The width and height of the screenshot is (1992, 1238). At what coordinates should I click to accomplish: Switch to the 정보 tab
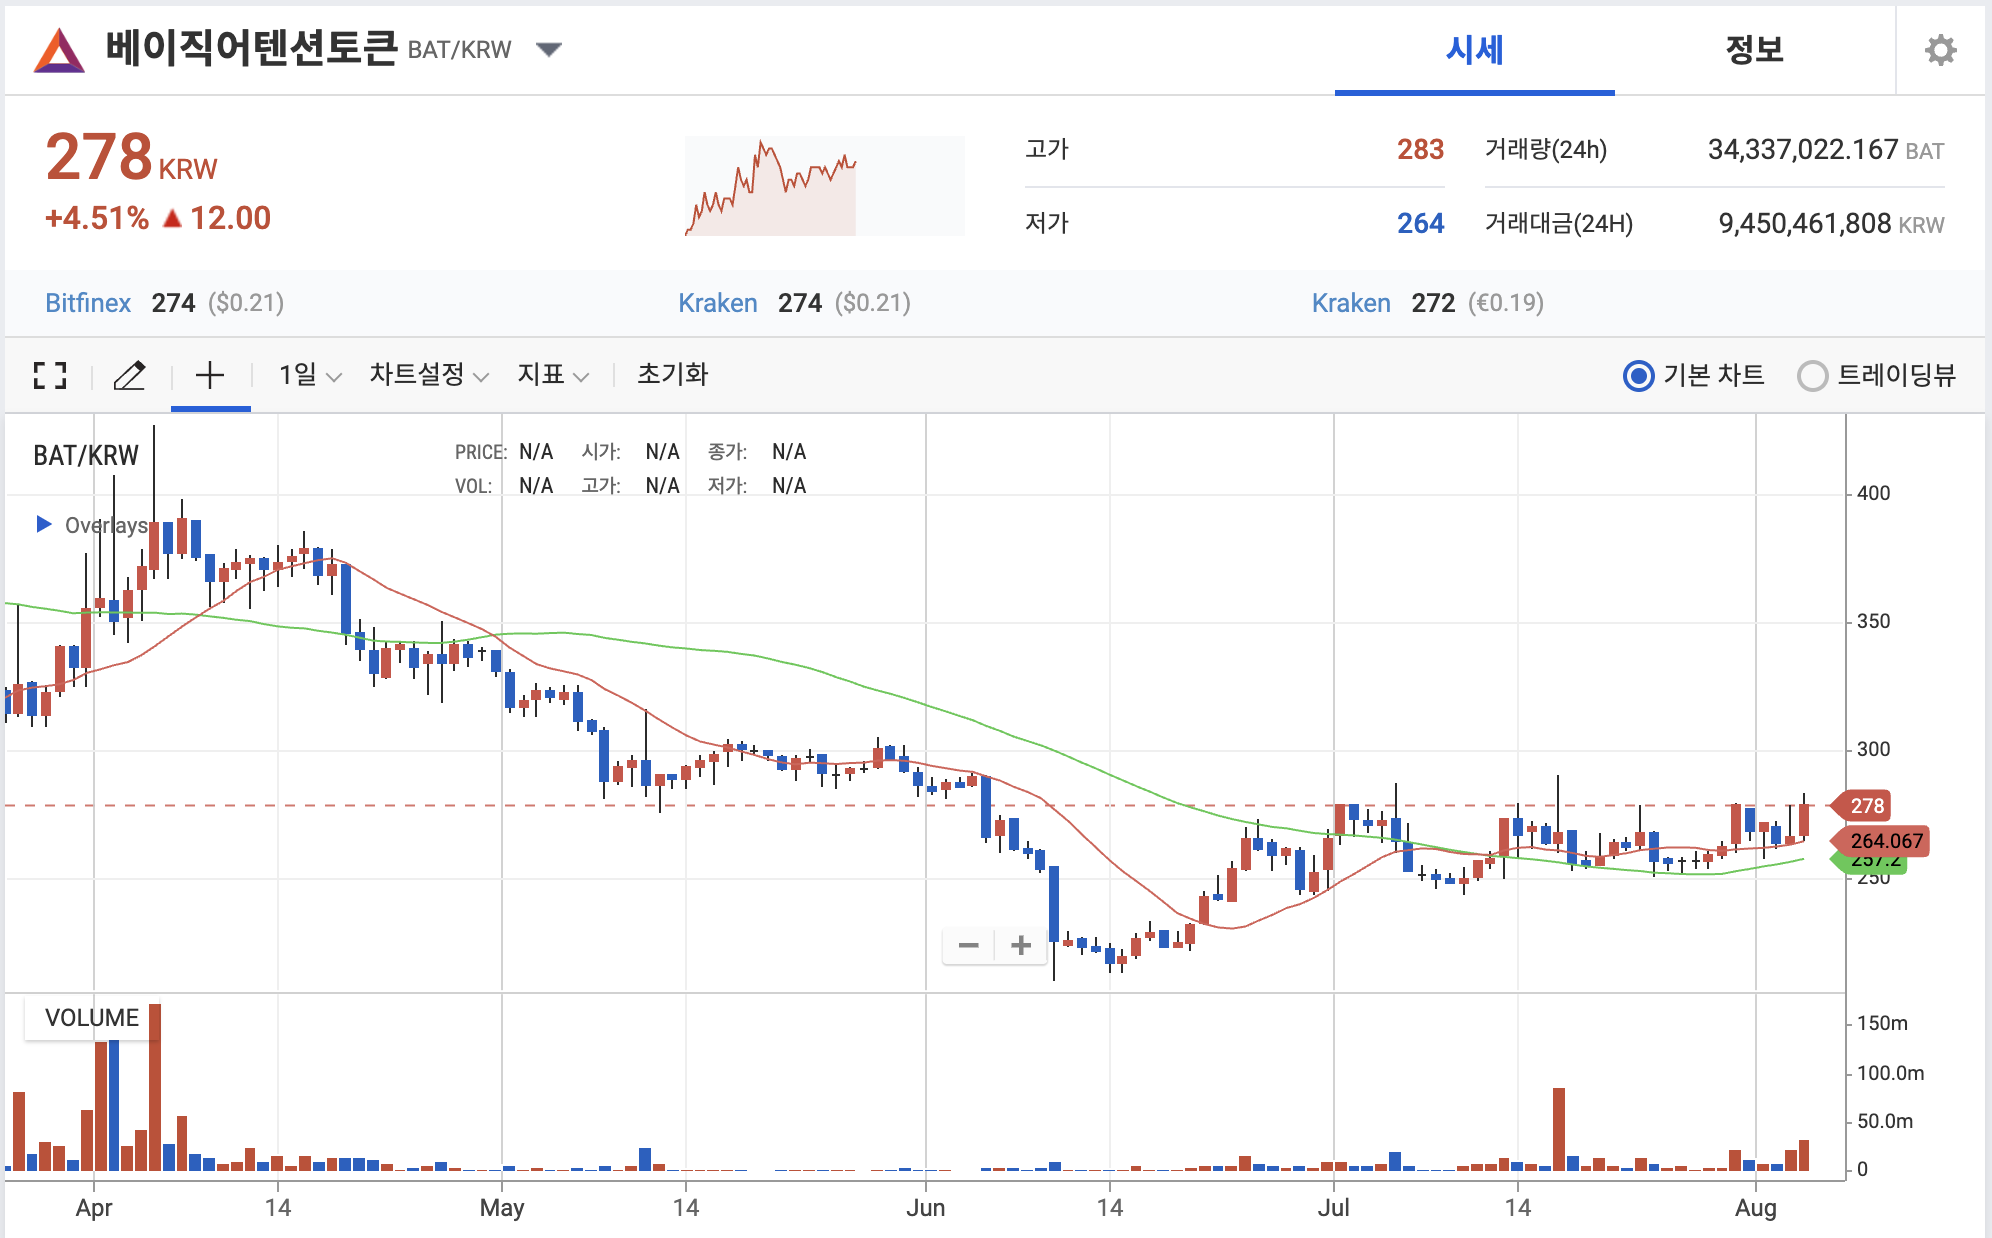[x=1754, y=50]
